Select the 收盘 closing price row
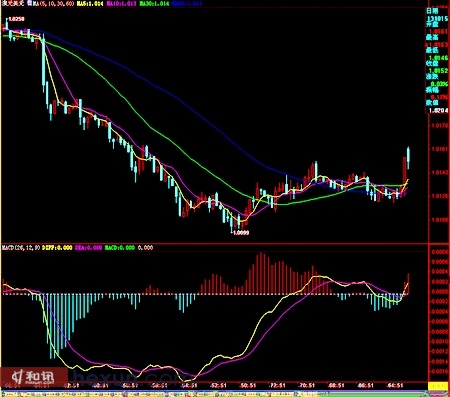The width and height of the screenshot is (450, 397). pyautogui.click(x=437, y=67)
